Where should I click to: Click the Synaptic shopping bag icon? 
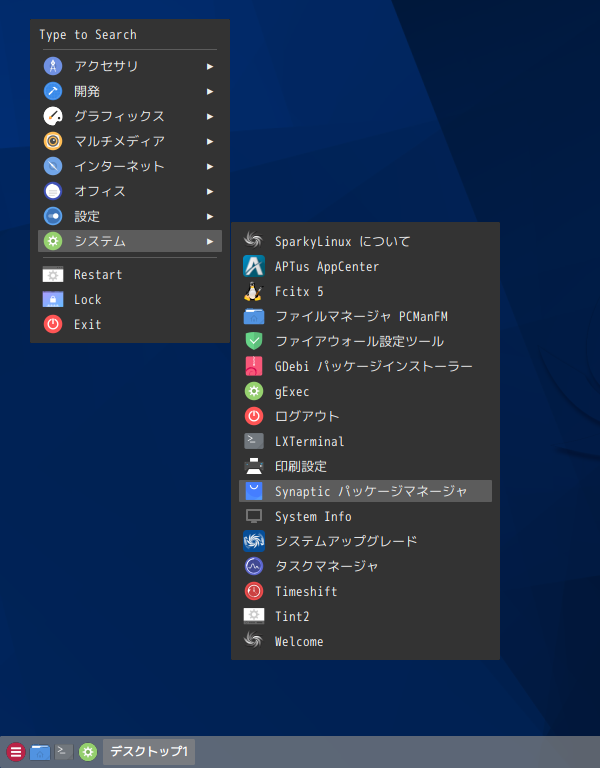[x=254, y=491]
